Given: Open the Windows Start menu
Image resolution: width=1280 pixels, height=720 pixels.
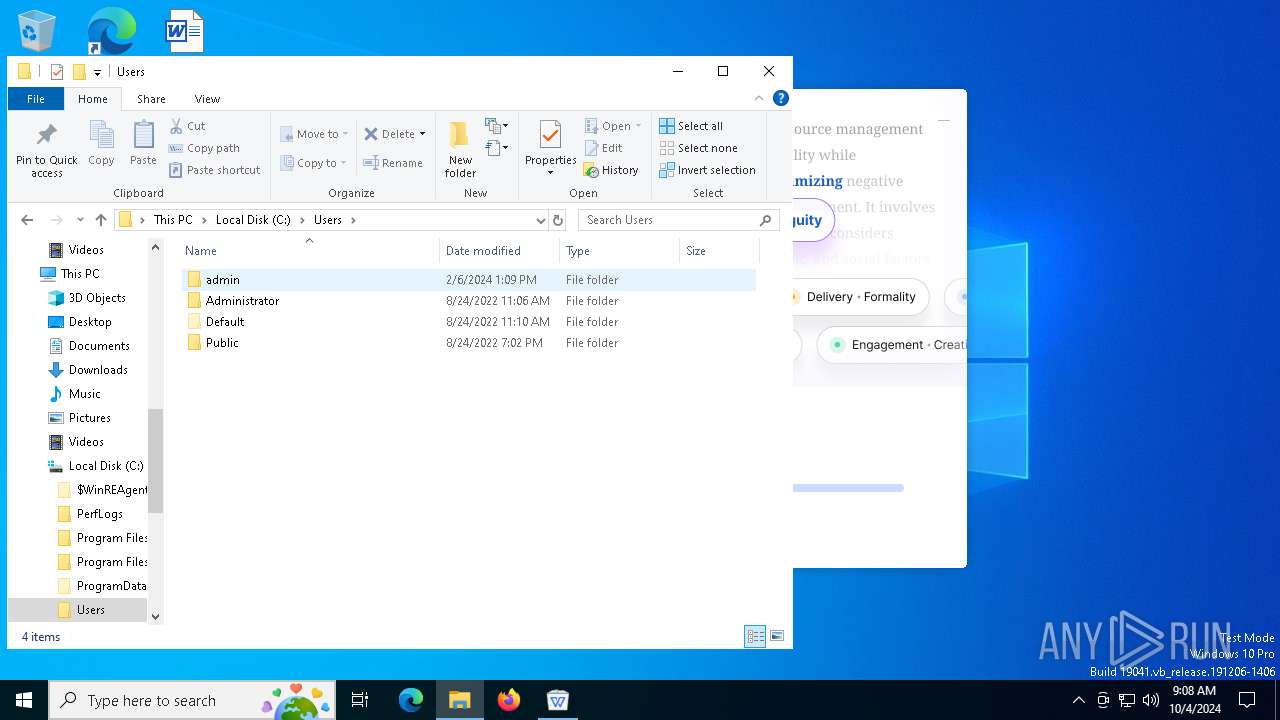Looking at the screenshot, I should coord(24,700).
